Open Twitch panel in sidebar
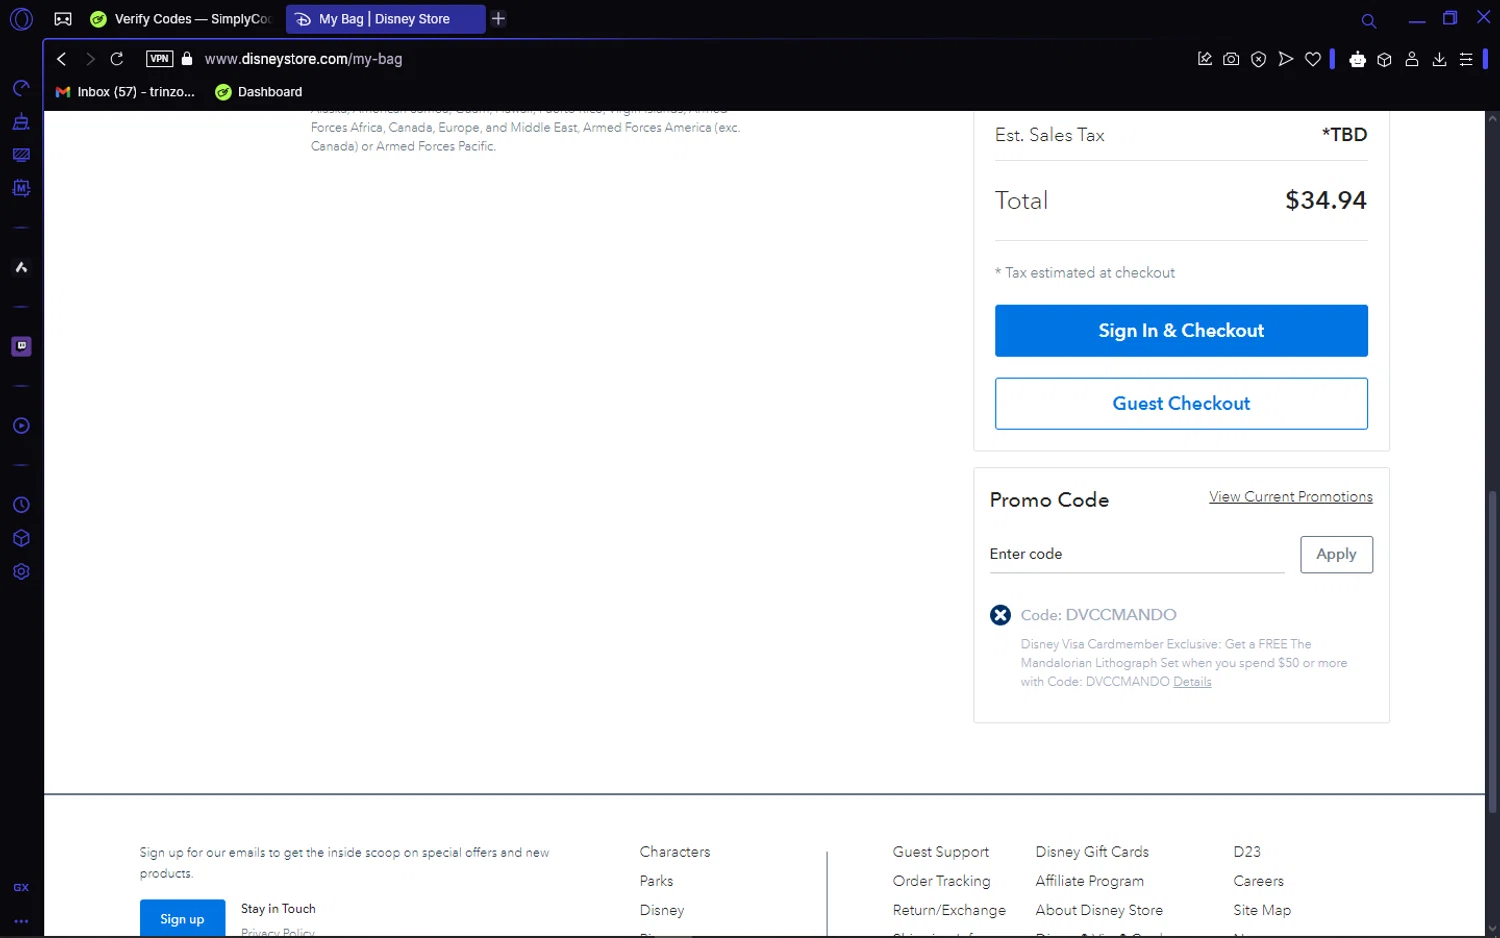 coord(21,346)
